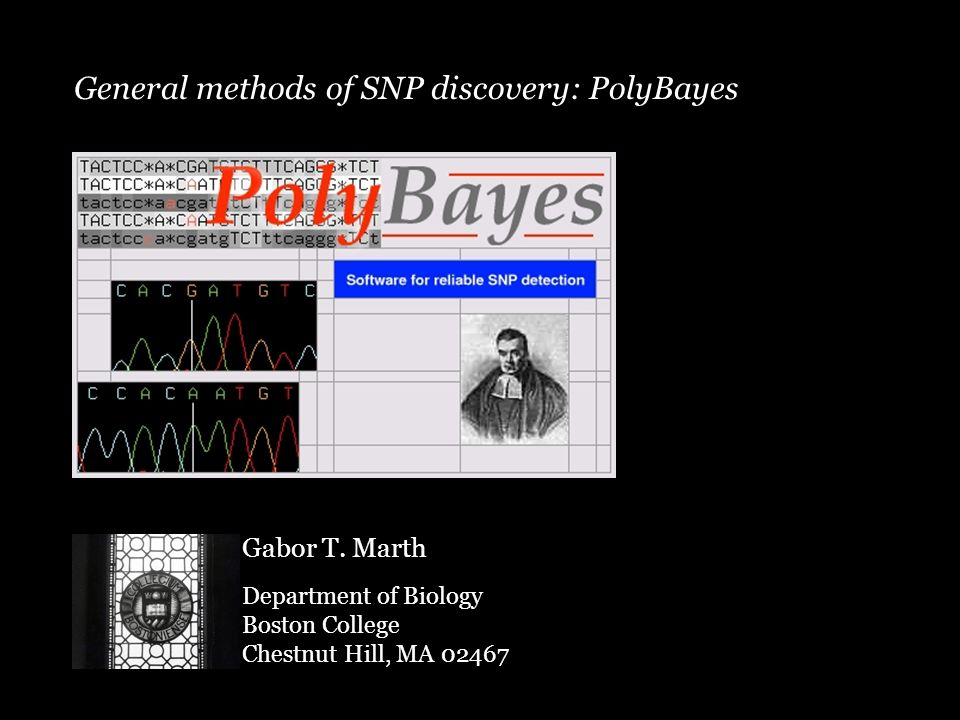This screenshot has height=720, width=960.
Task: Click the blue 'Software for reliable SNP detection' banner
Action: coord(465,280)
